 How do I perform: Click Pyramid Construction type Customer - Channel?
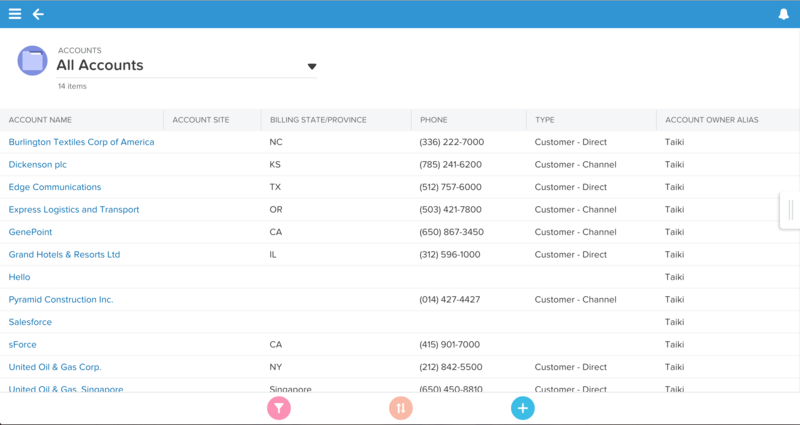click(576, 299)
